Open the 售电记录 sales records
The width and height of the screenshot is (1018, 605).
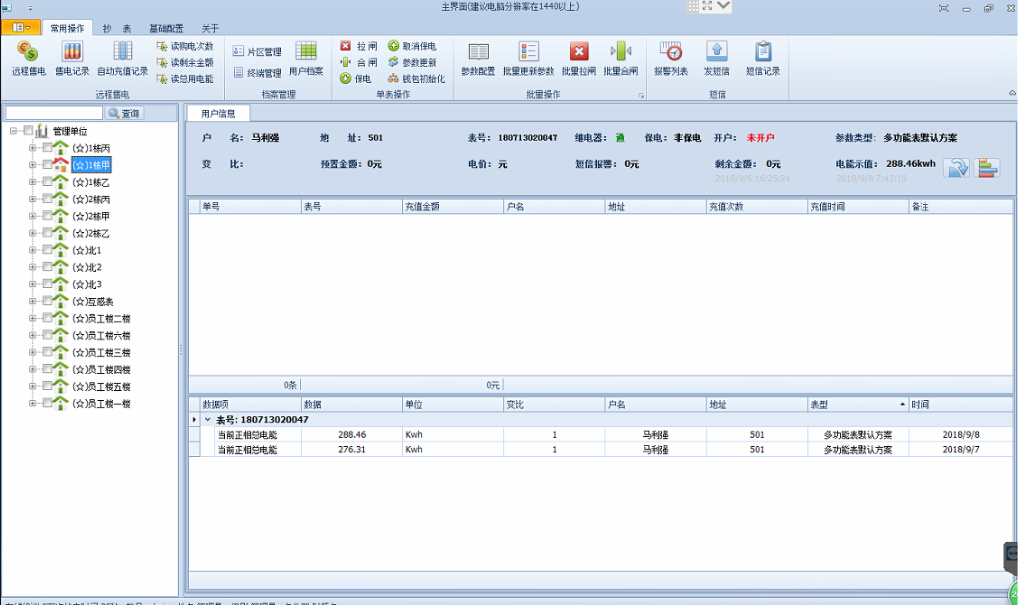(x=72, y=58)
